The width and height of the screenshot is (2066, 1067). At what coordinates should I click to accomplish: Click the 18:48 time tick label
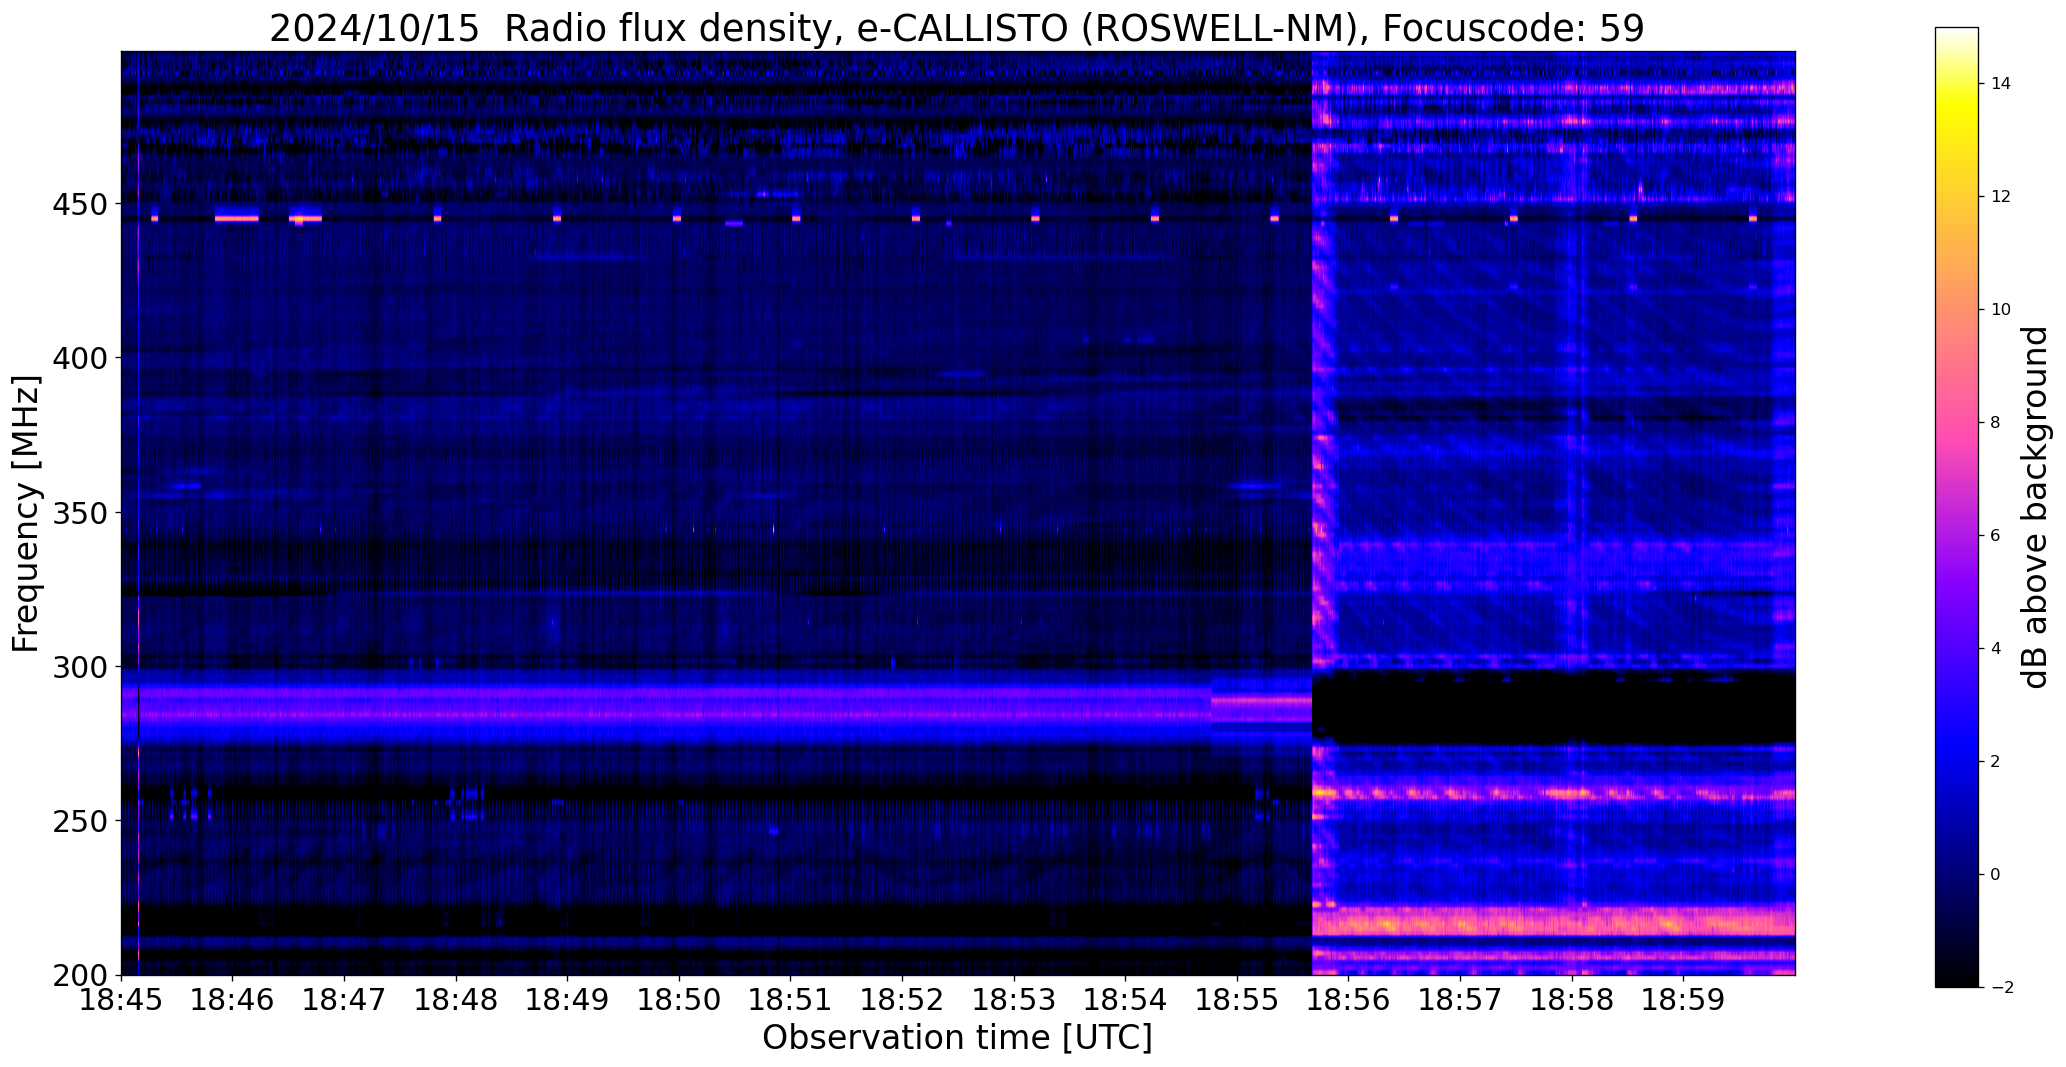pyautogui.click(x=457, y=1000)
